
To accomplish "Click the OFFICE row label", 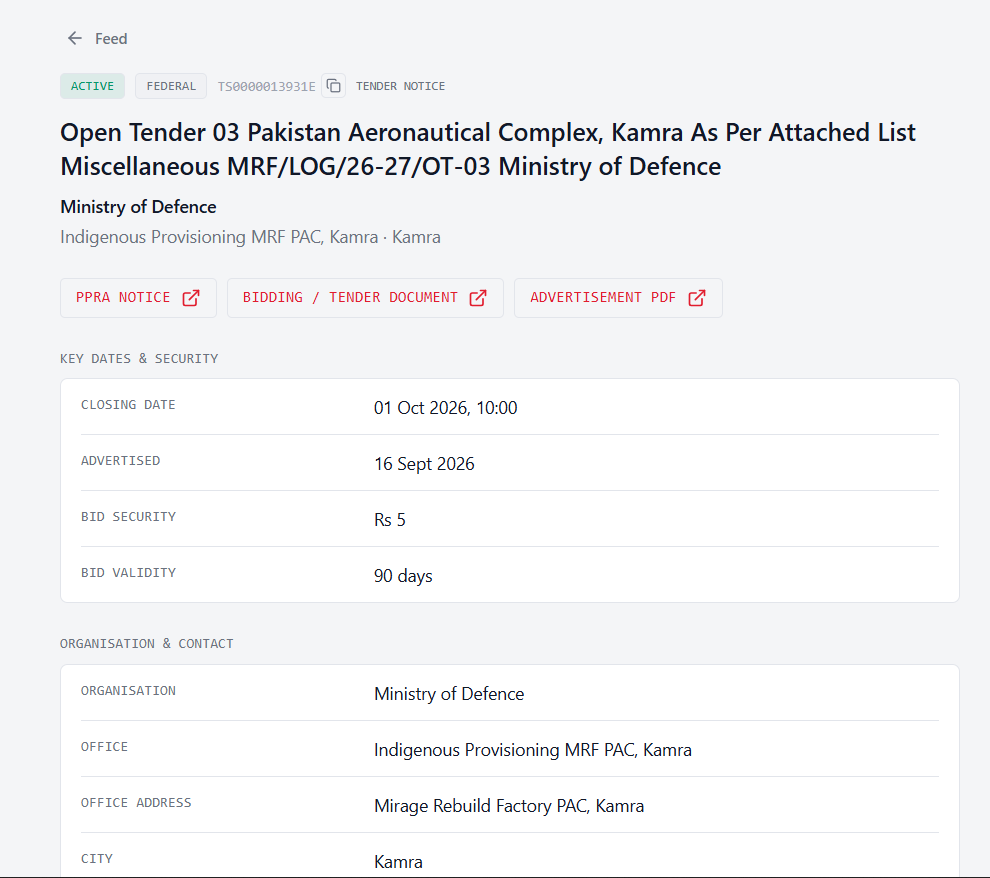I will click(x=104, y=747).
